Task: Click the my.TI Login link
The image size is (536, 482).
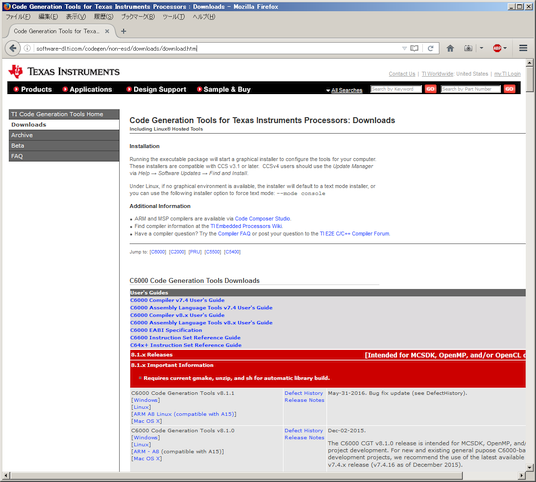Action: point(507,74)
